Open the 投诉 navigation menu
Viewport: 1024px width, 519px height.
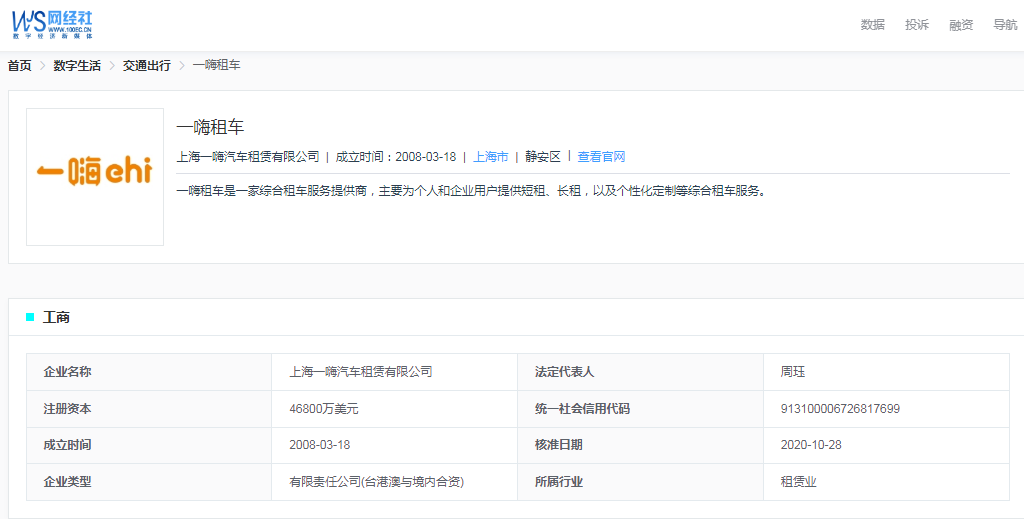coord(917,25)
